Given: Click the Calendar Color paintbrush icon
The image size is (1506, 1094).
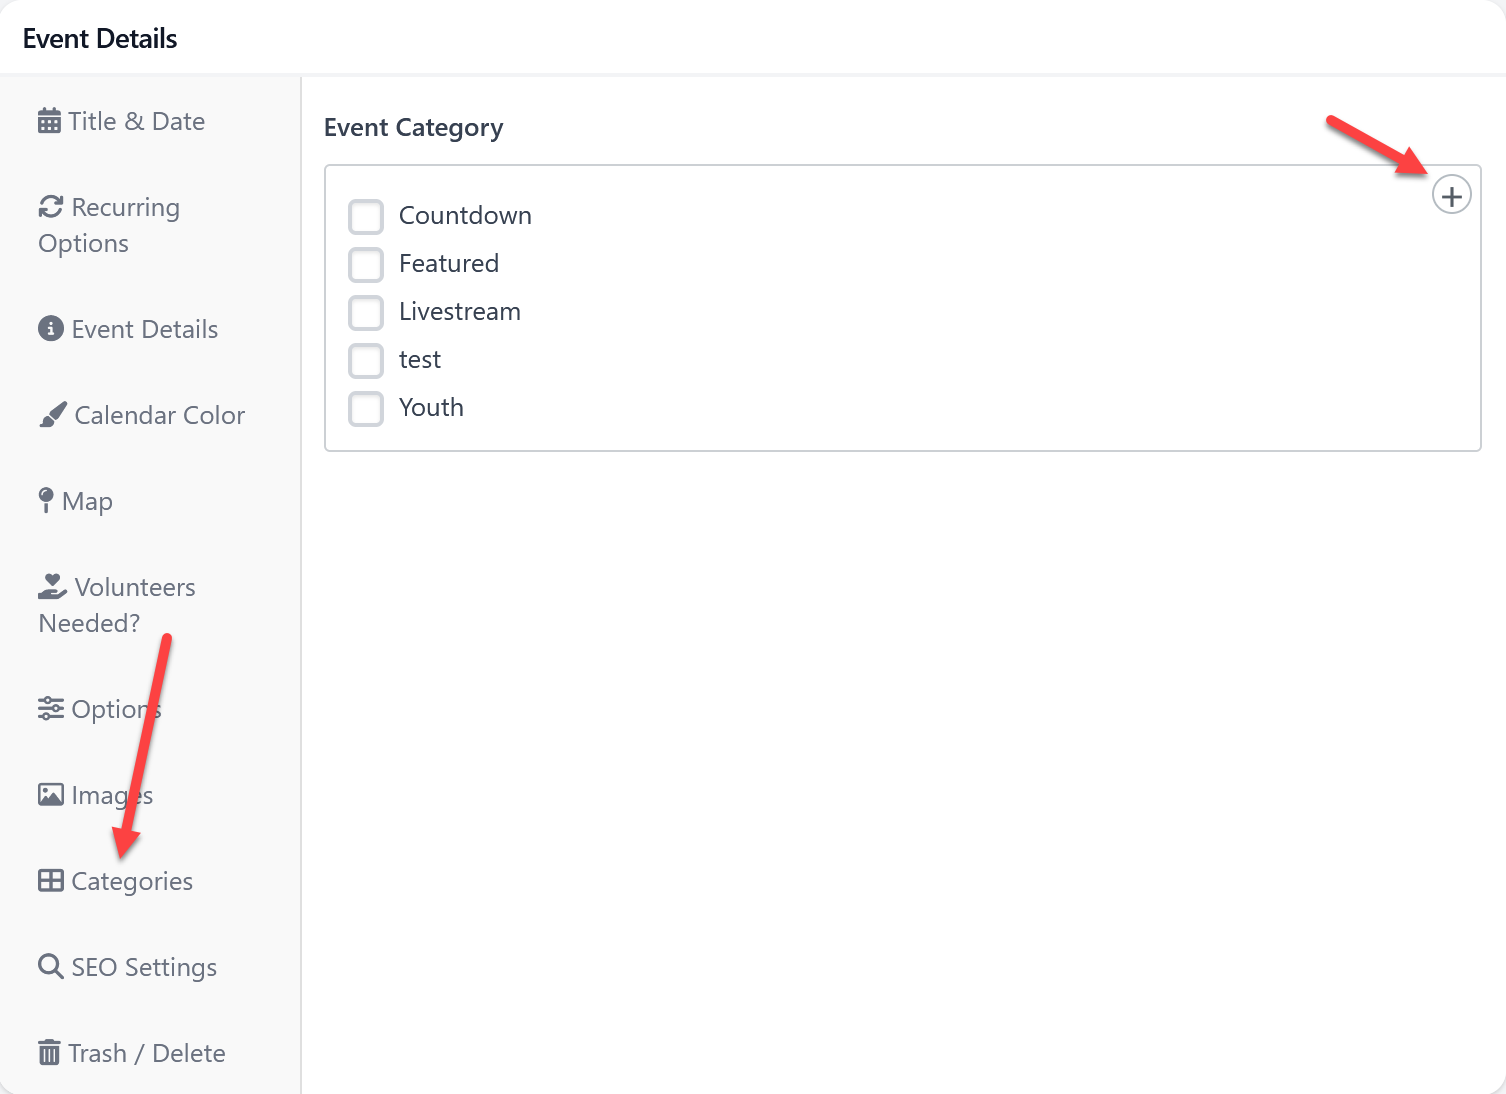Looking at the screenshot, I should 52,415.
